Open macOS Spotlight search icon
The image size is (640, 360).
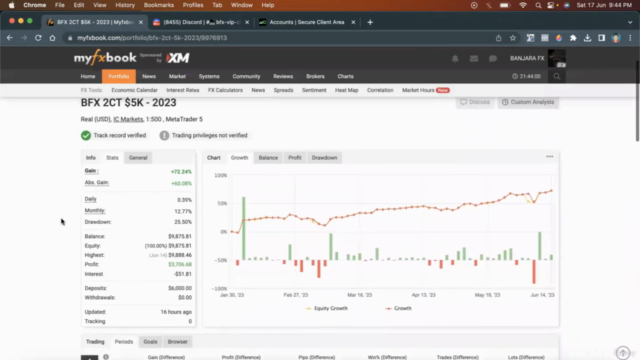538,5
